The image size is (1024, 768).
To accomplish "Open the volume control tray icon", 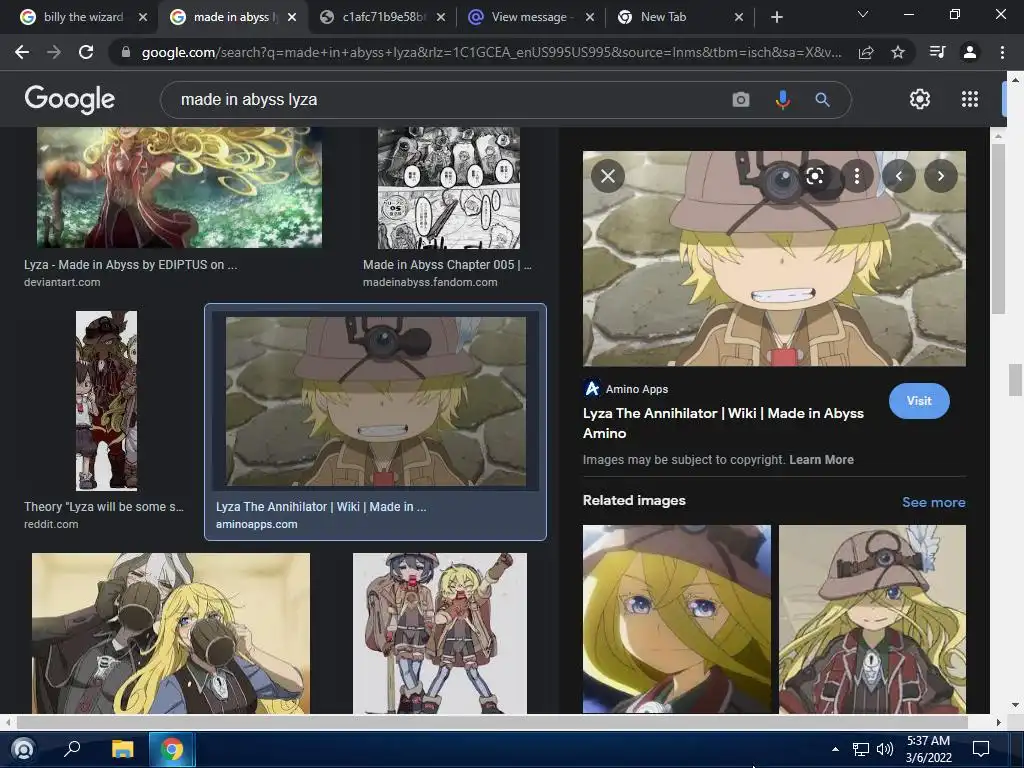I will pyautogui.click(x=885, y=749).
